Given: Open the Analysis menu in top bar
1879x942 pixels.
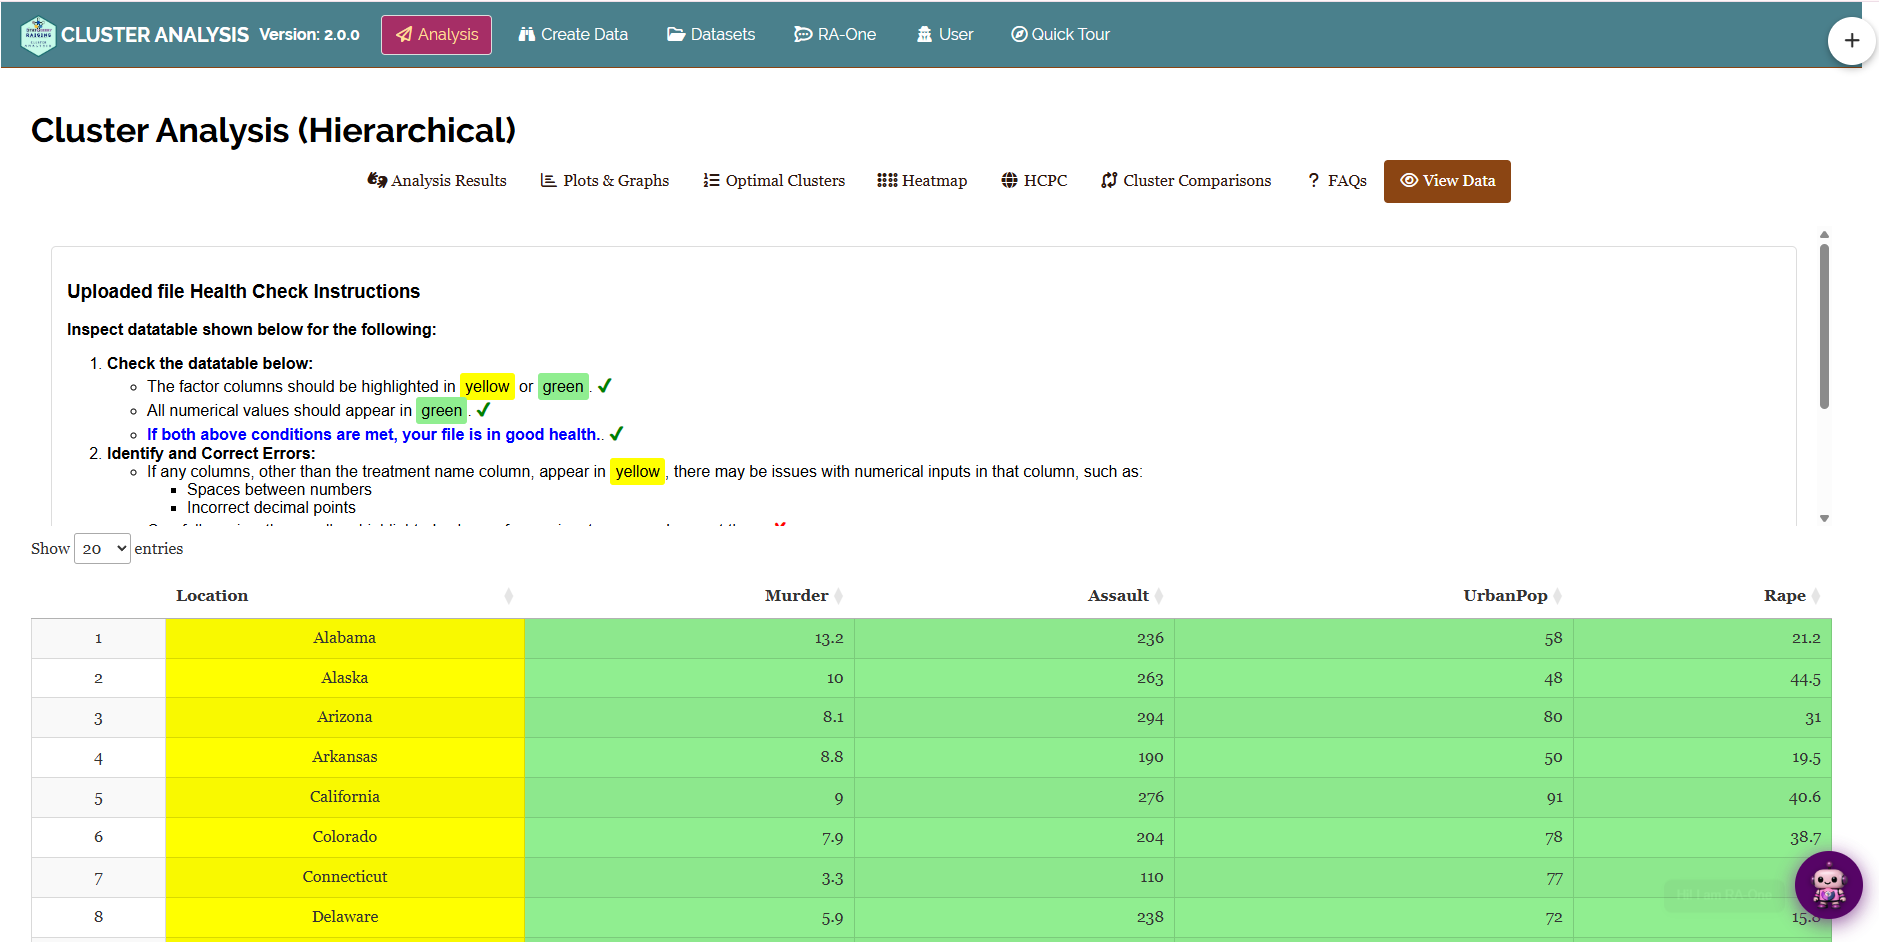Looking at the screenshot, I should [x=436, y=35].
